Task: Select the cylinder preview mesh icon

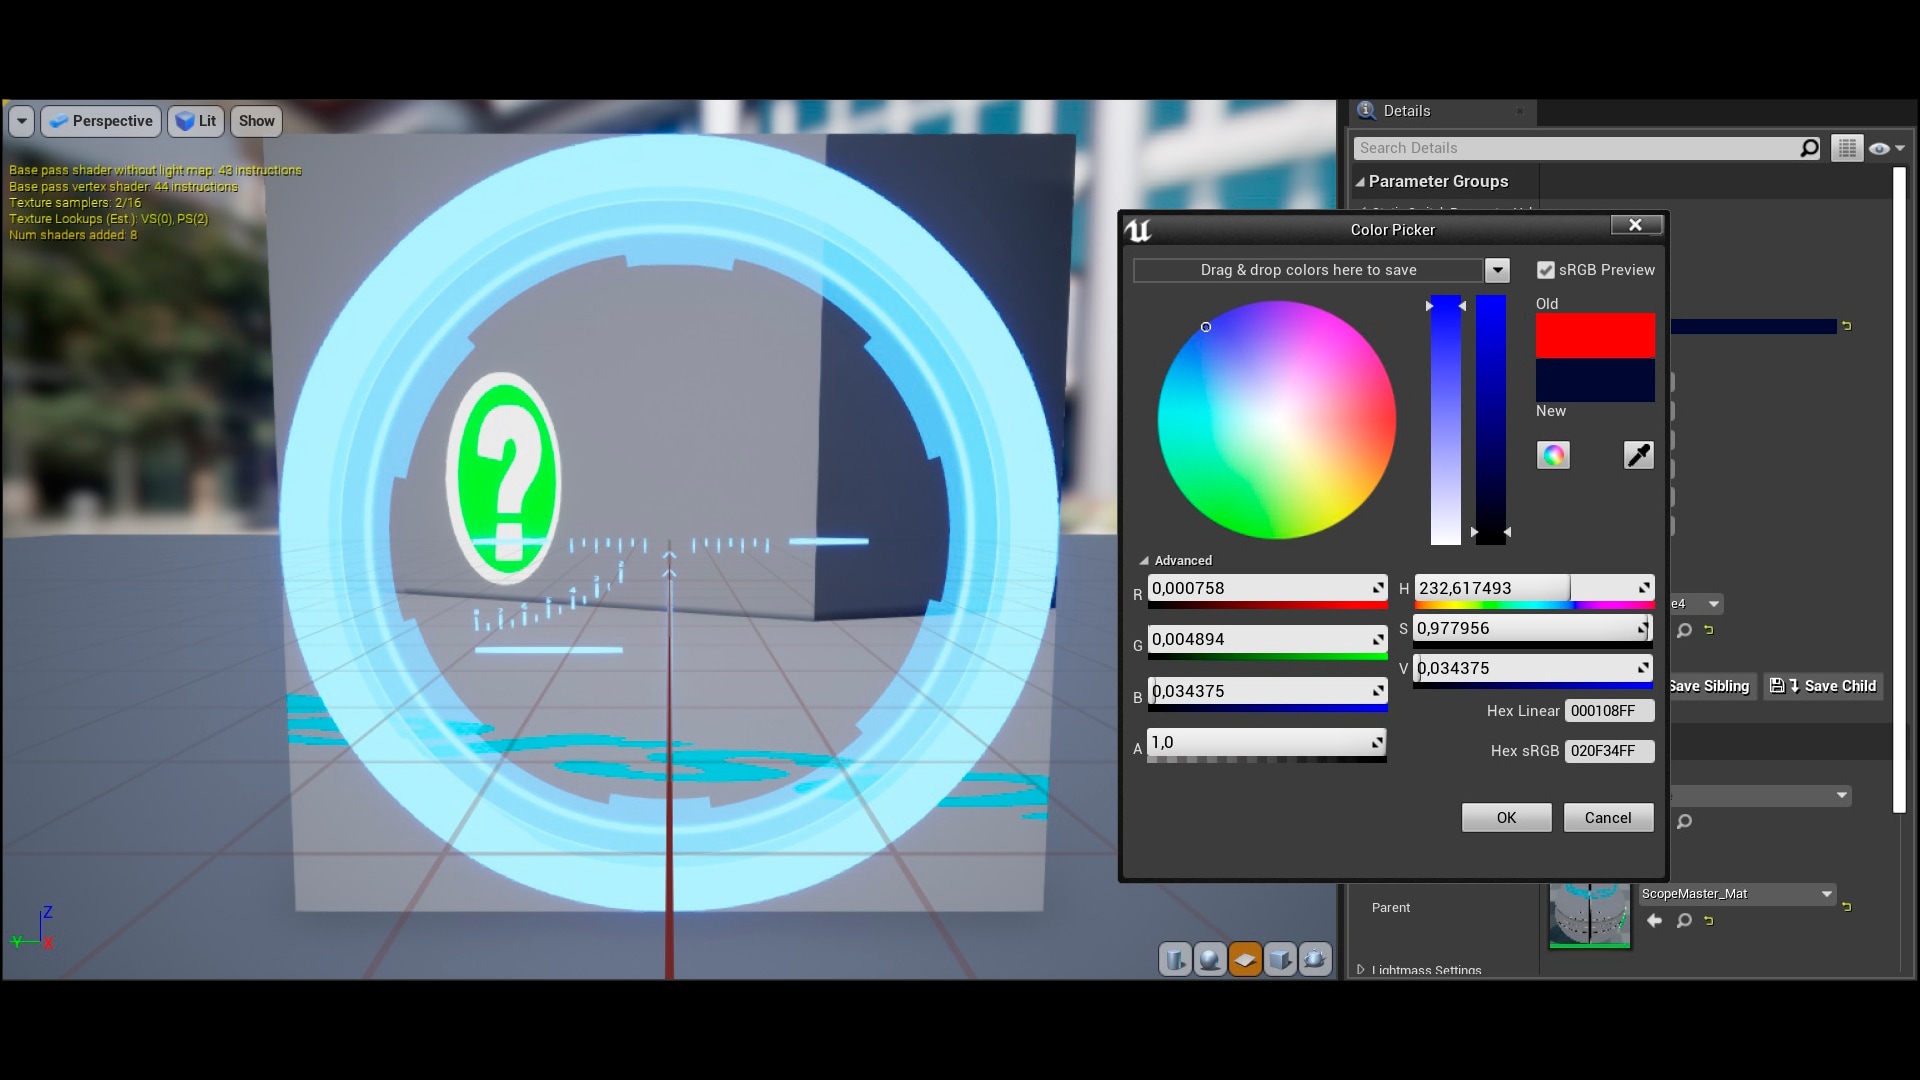Action: point(1174,958)
